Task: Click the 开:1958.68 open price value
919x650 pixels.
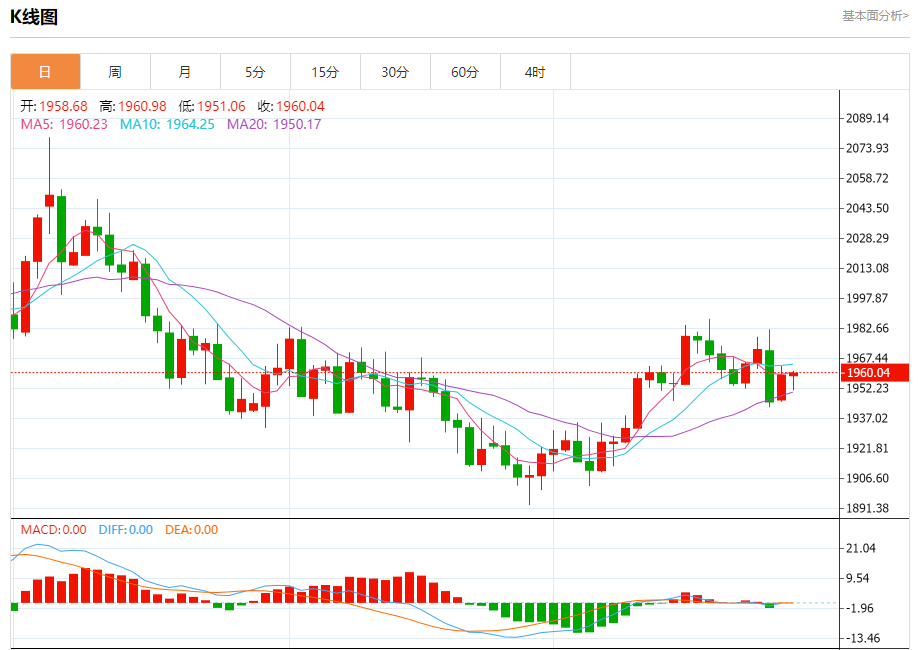Action: 54,106
